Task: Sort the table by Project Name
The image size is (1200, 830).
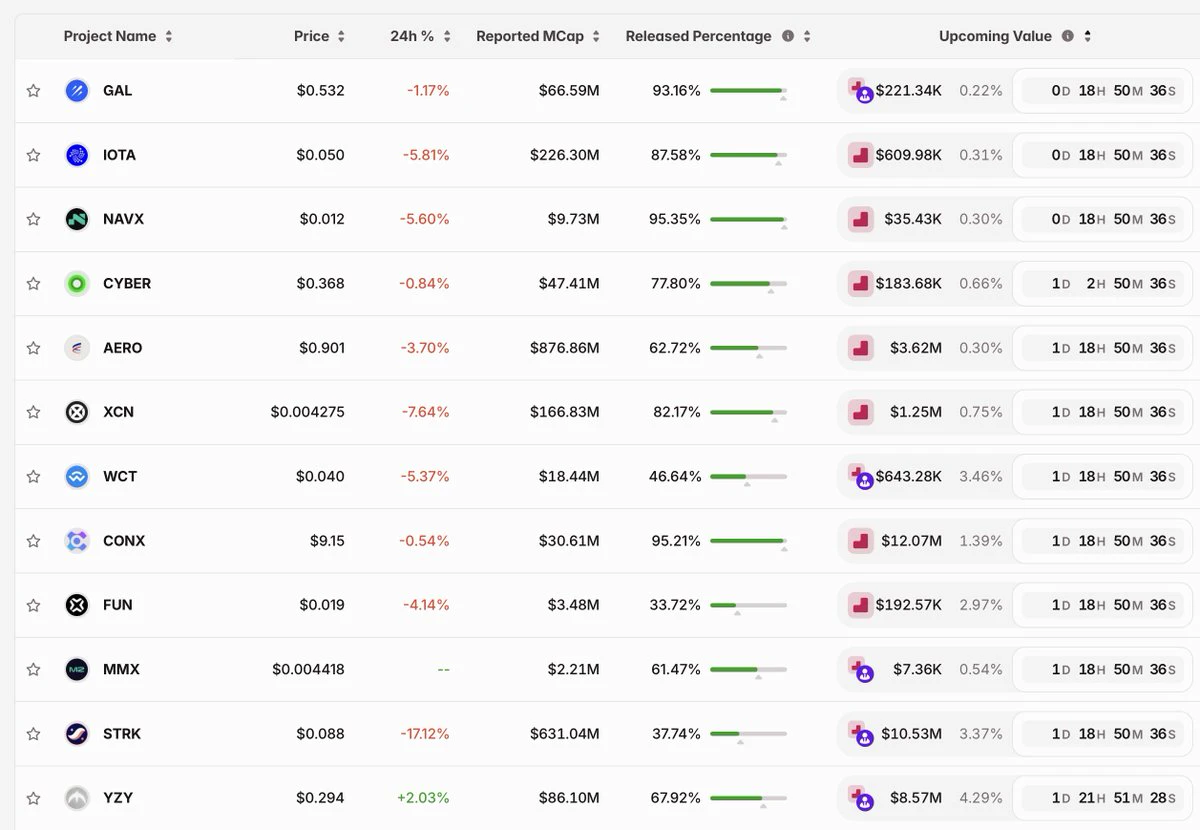Action: (169, 36)
